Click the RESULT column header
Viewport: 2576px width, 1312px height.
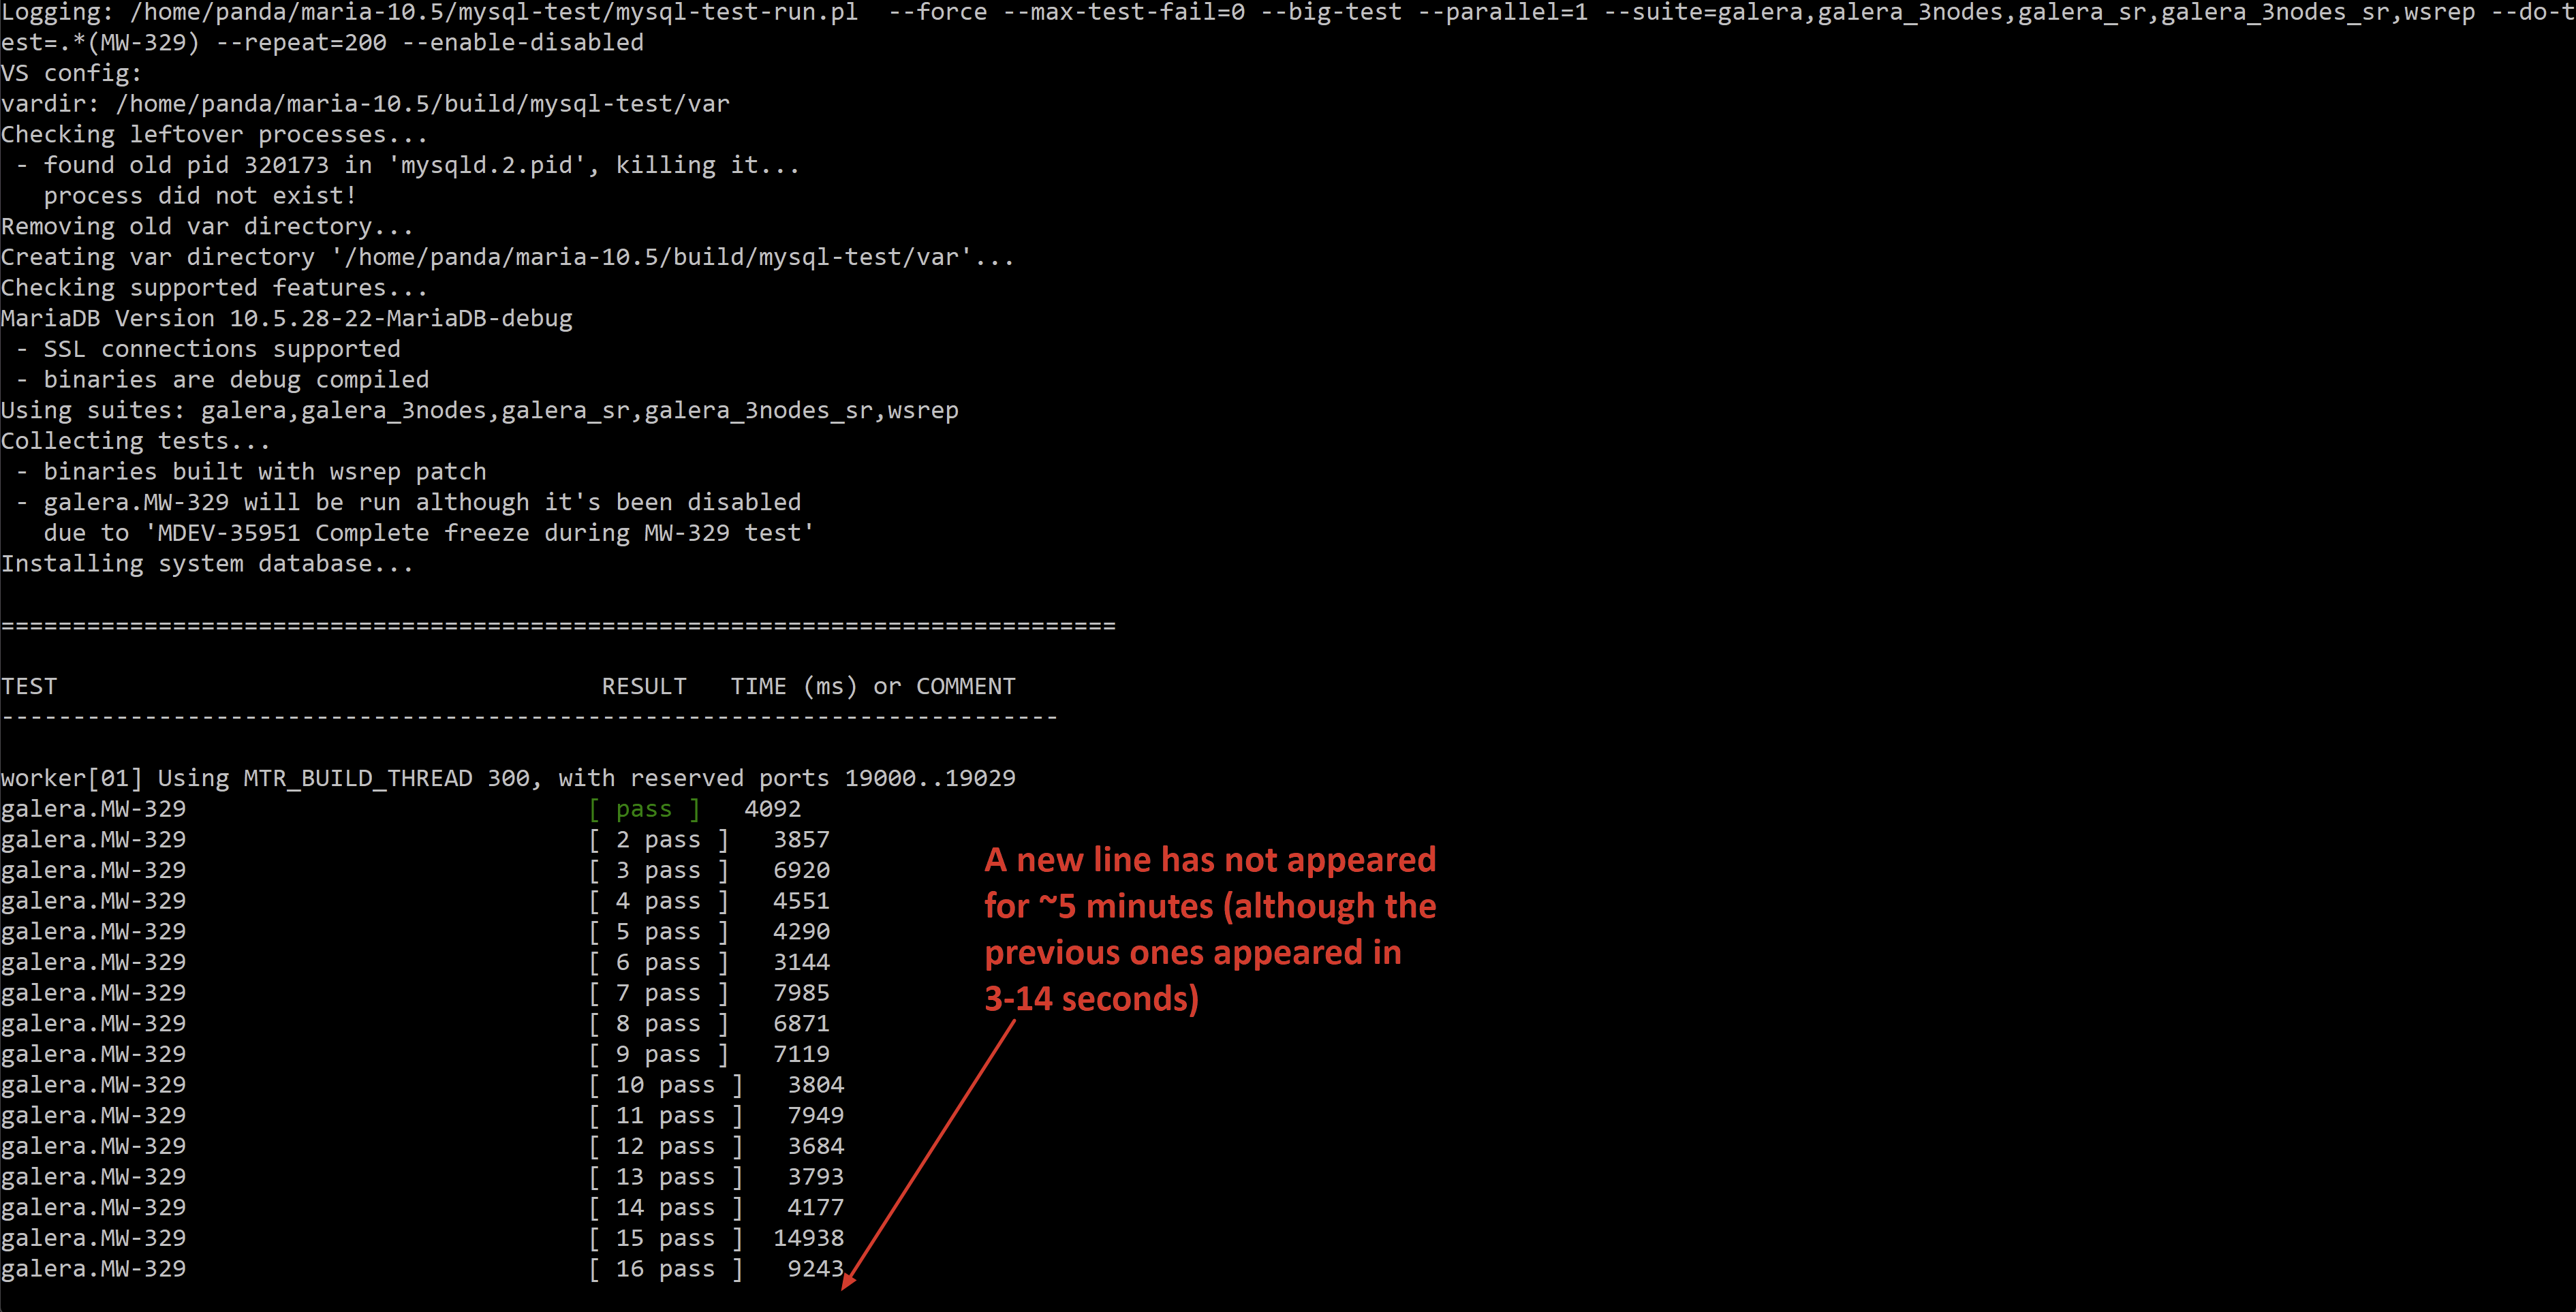click(644, 686)
